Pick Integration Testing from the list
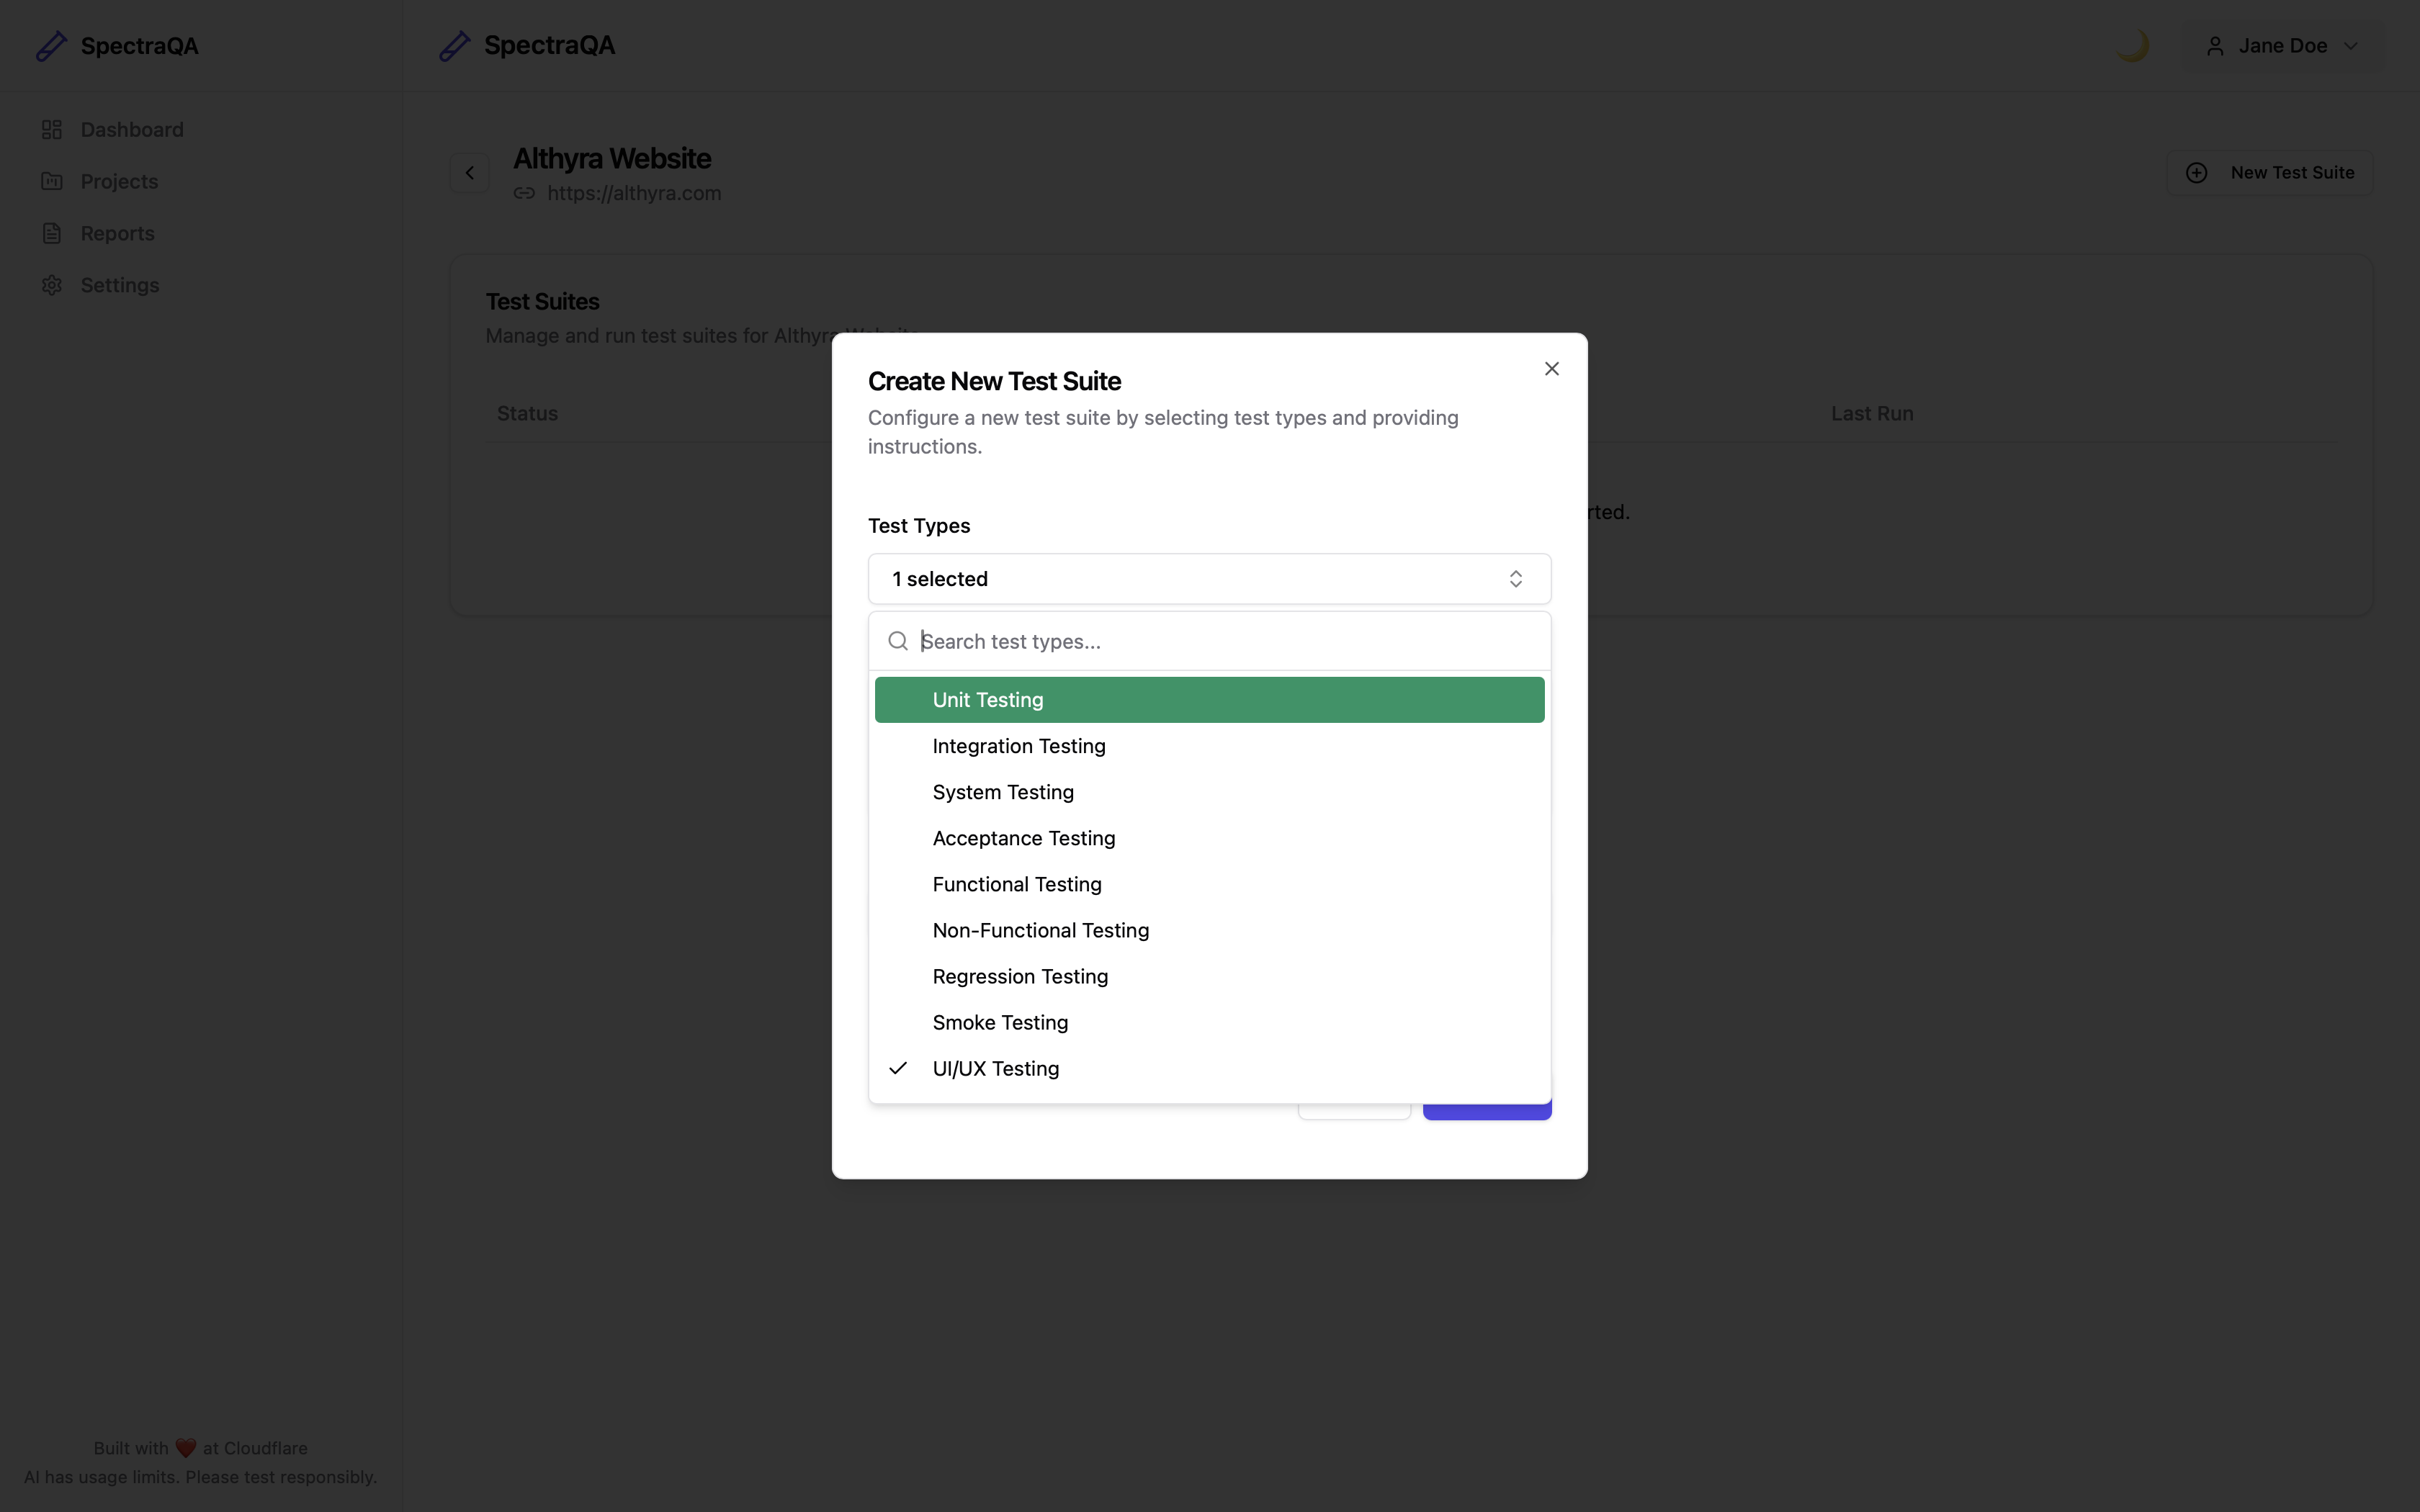Image resolution: width=2420 pixels, height=1512 pixels. point(1018,746)
